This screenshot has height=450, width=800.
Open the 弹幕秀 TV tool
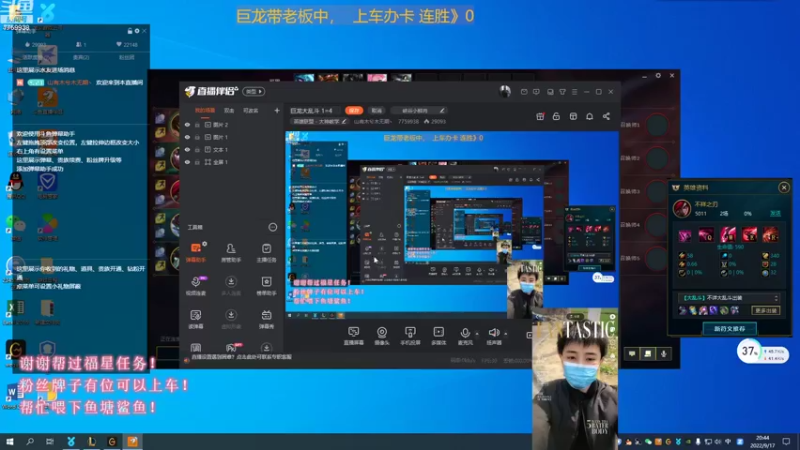[266, 319]
